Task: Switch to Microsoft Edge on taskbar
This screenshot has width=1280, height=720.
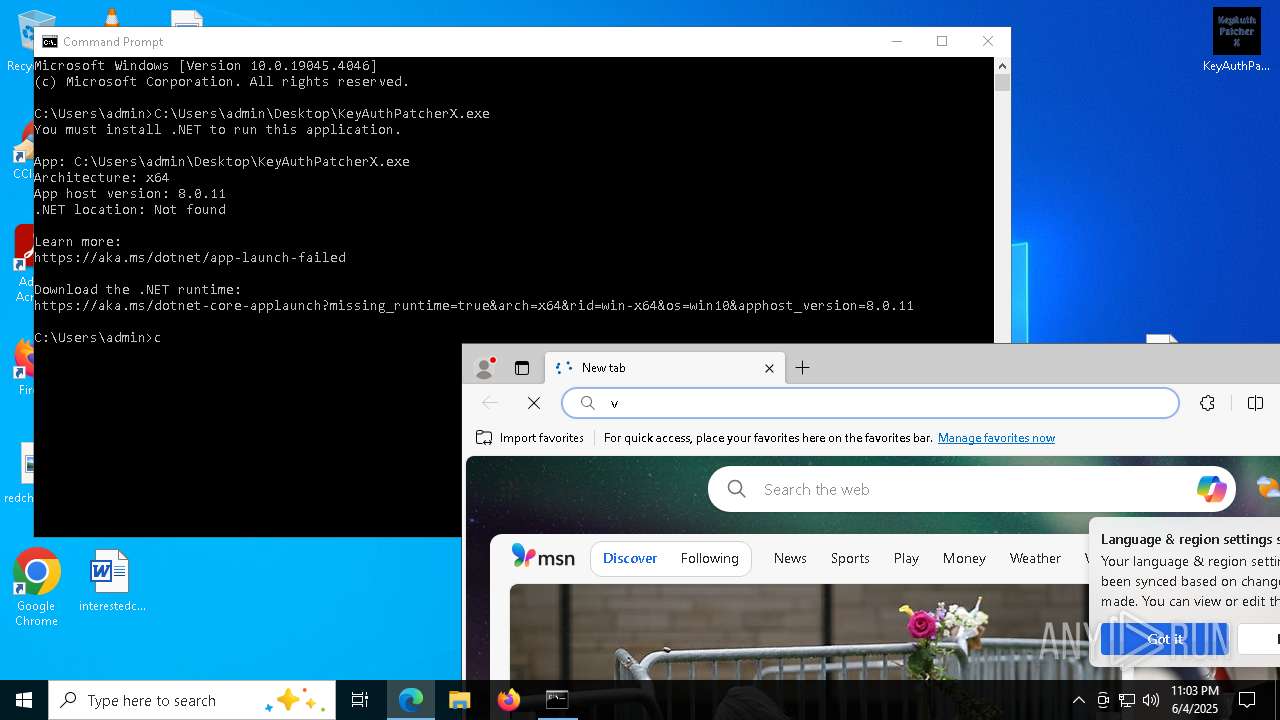Action: 411,700
